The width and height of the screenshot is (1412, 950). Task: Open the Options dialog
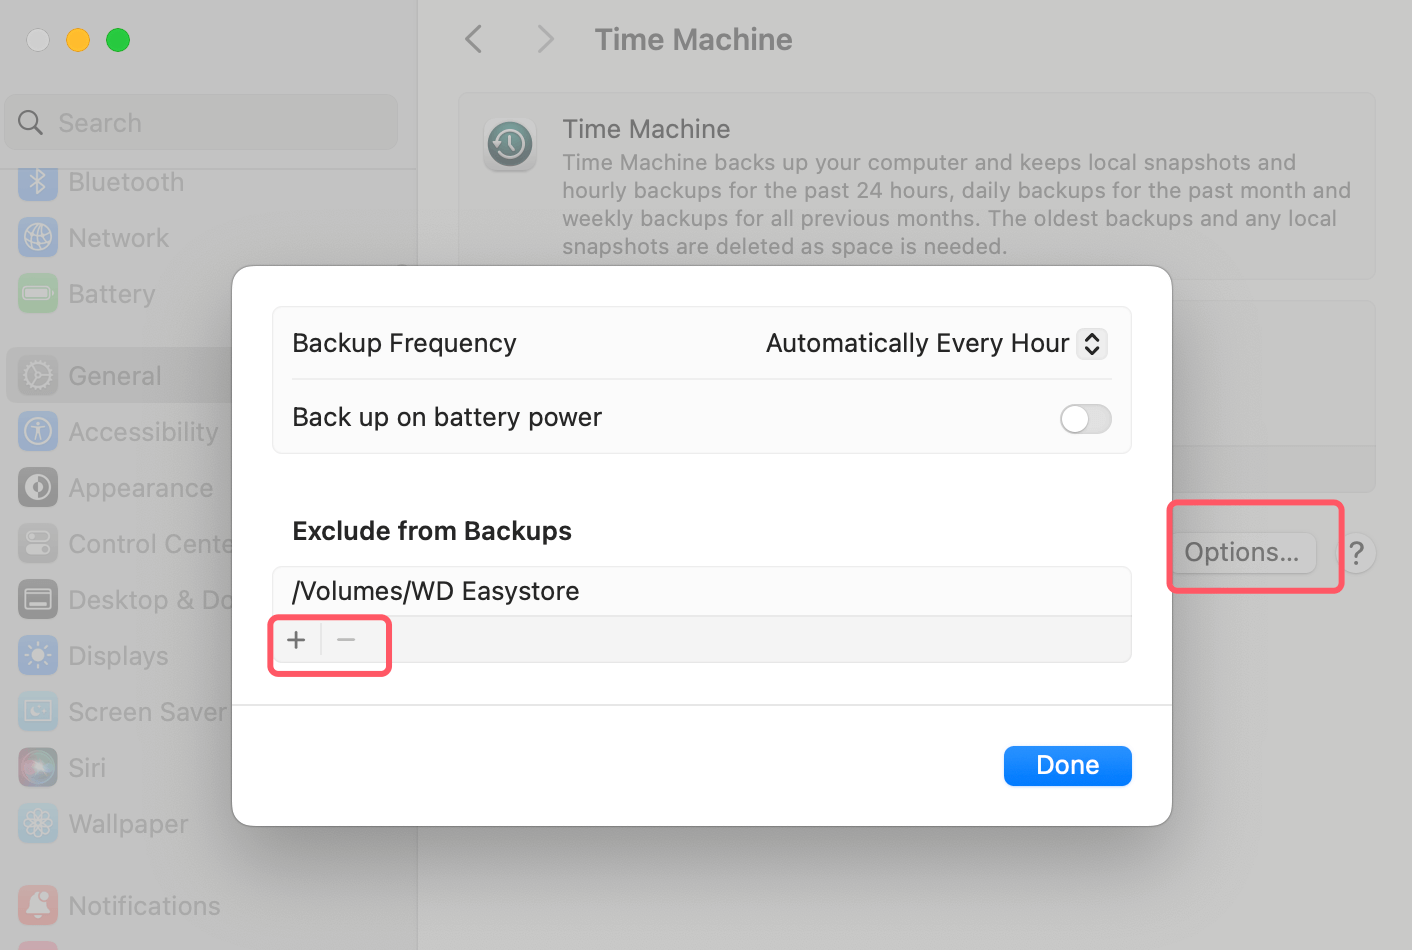(1243, 552)
